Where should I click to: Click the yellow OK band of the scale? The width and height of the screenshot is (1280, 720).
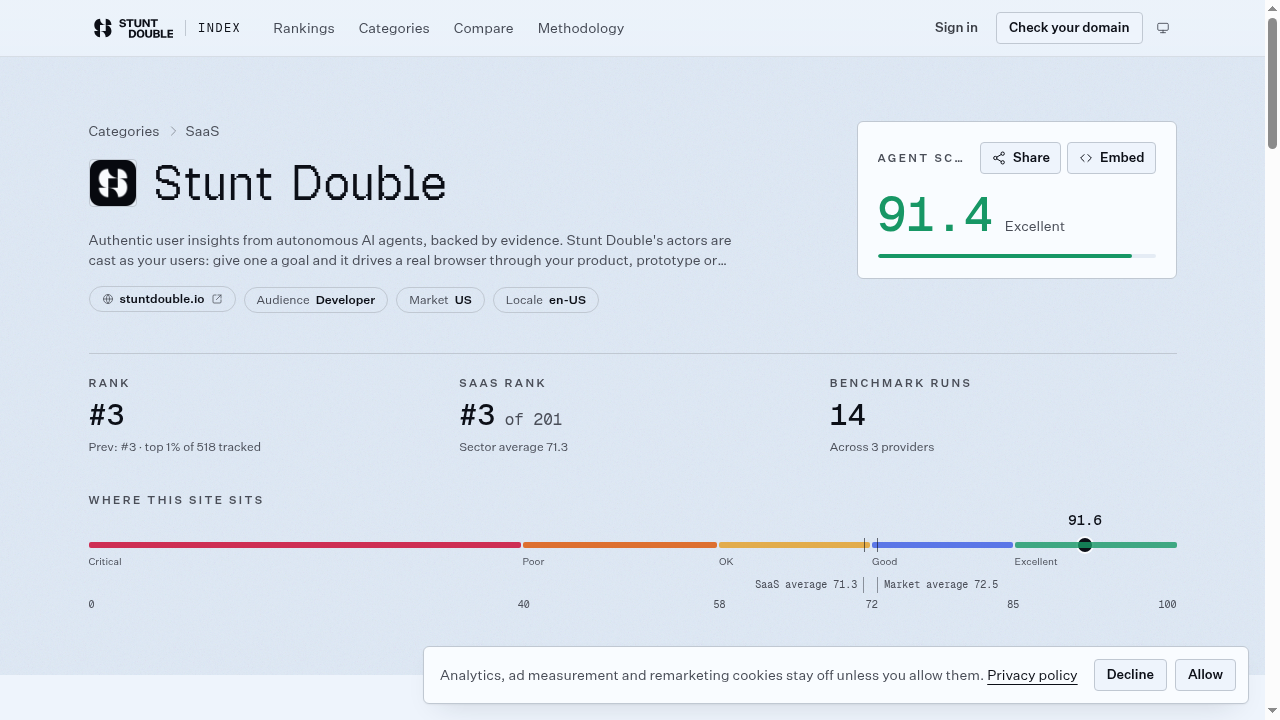pyautogui.click(x=793, y=545)
